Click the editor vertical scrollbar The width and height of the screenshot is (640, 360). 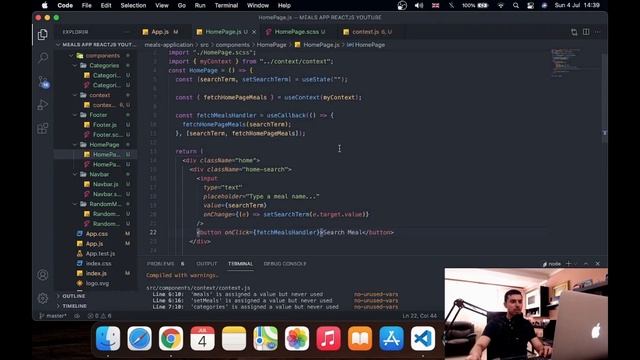[x=604, y=98]
